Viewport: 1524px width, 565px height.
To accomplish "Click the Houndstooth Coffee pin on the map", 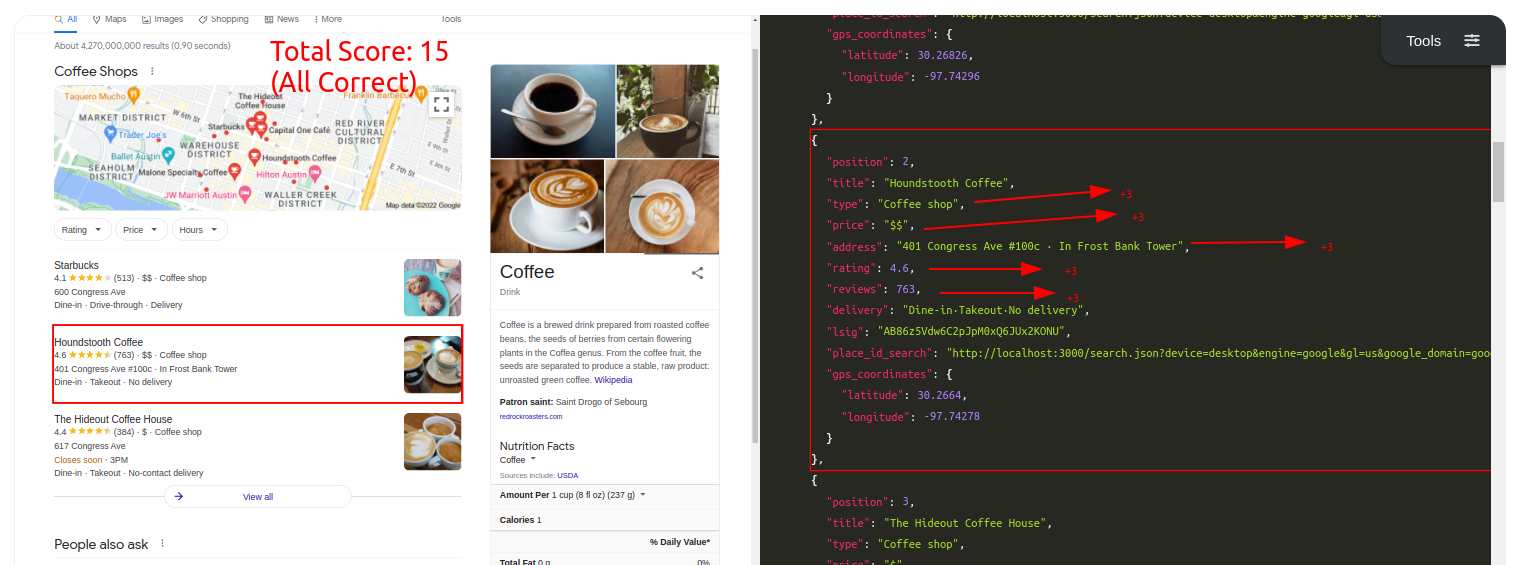I will 254,157.
